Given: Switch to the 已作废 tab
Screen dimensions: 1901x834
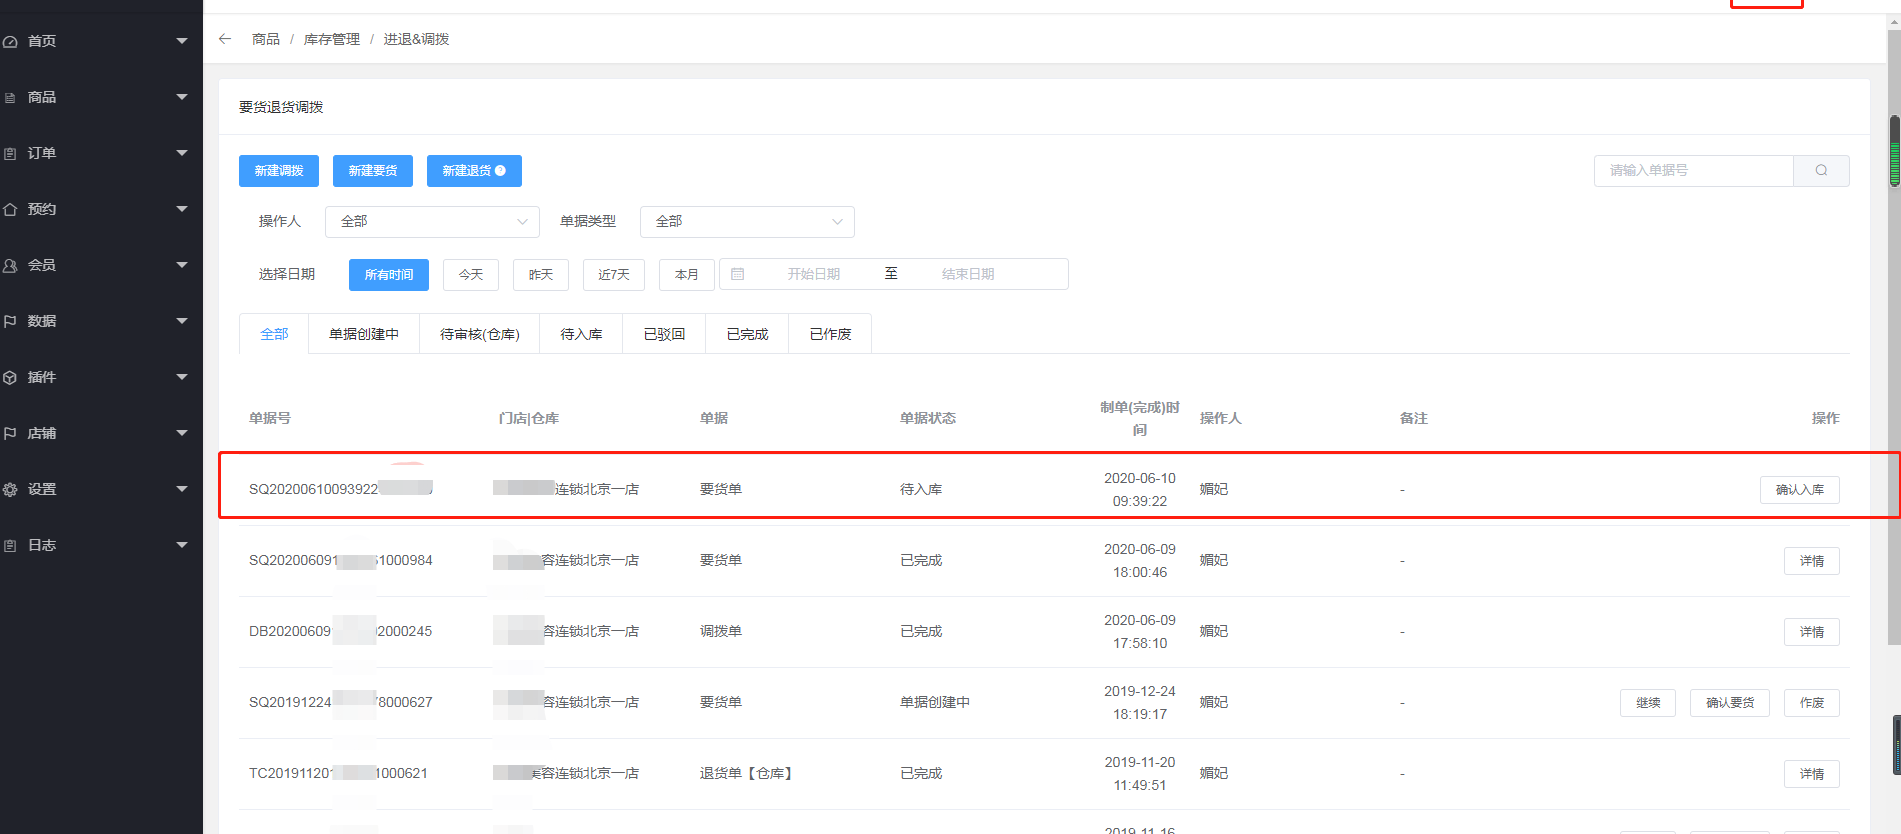Looking at the screenshot, I should point(830,334).
